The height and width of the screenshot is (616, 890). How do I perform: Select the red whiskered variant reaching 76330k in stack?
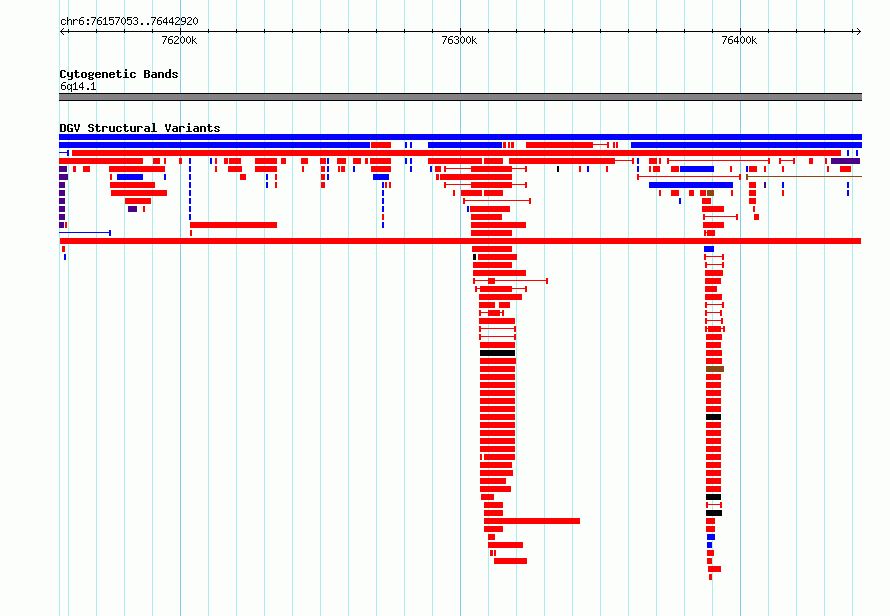click(511, 281)
